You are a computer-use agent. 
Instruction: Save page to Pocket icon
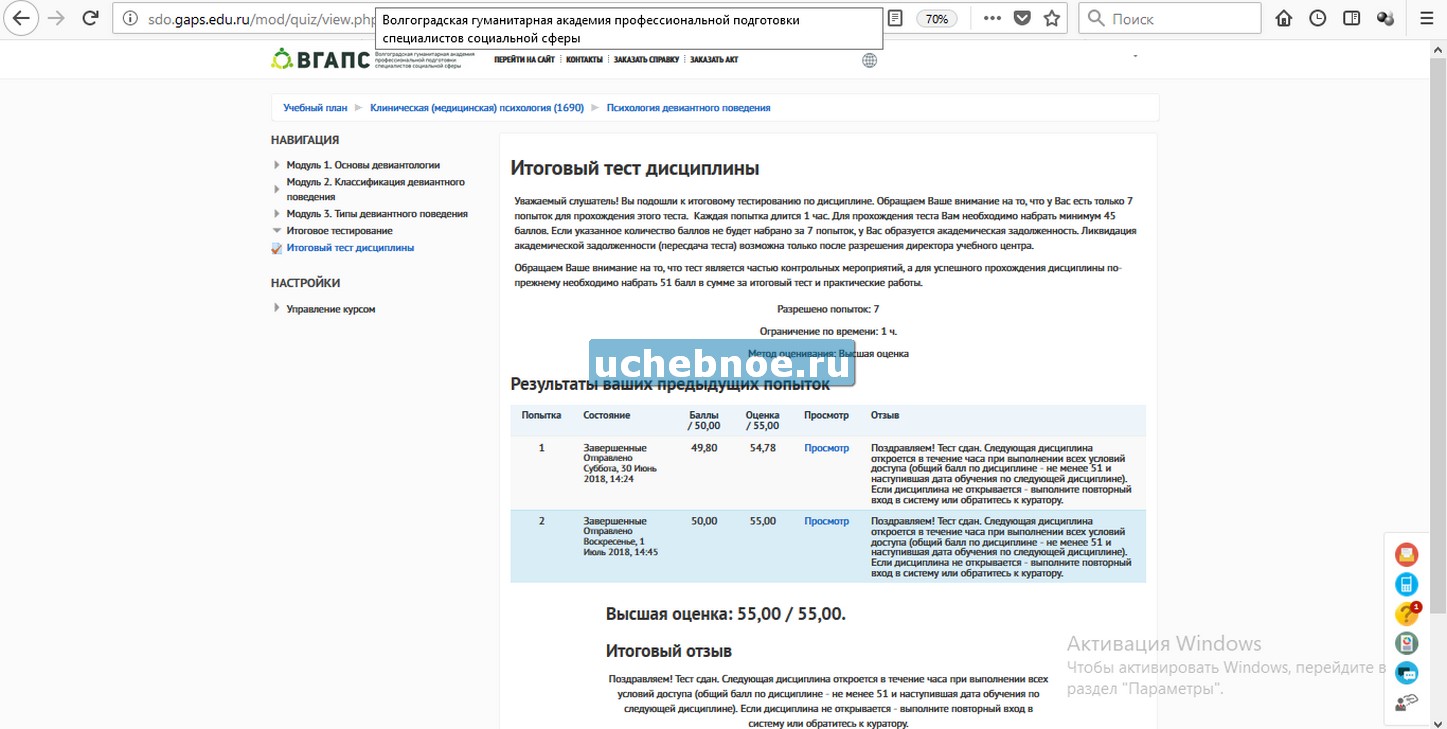(x=1022, y=18)
